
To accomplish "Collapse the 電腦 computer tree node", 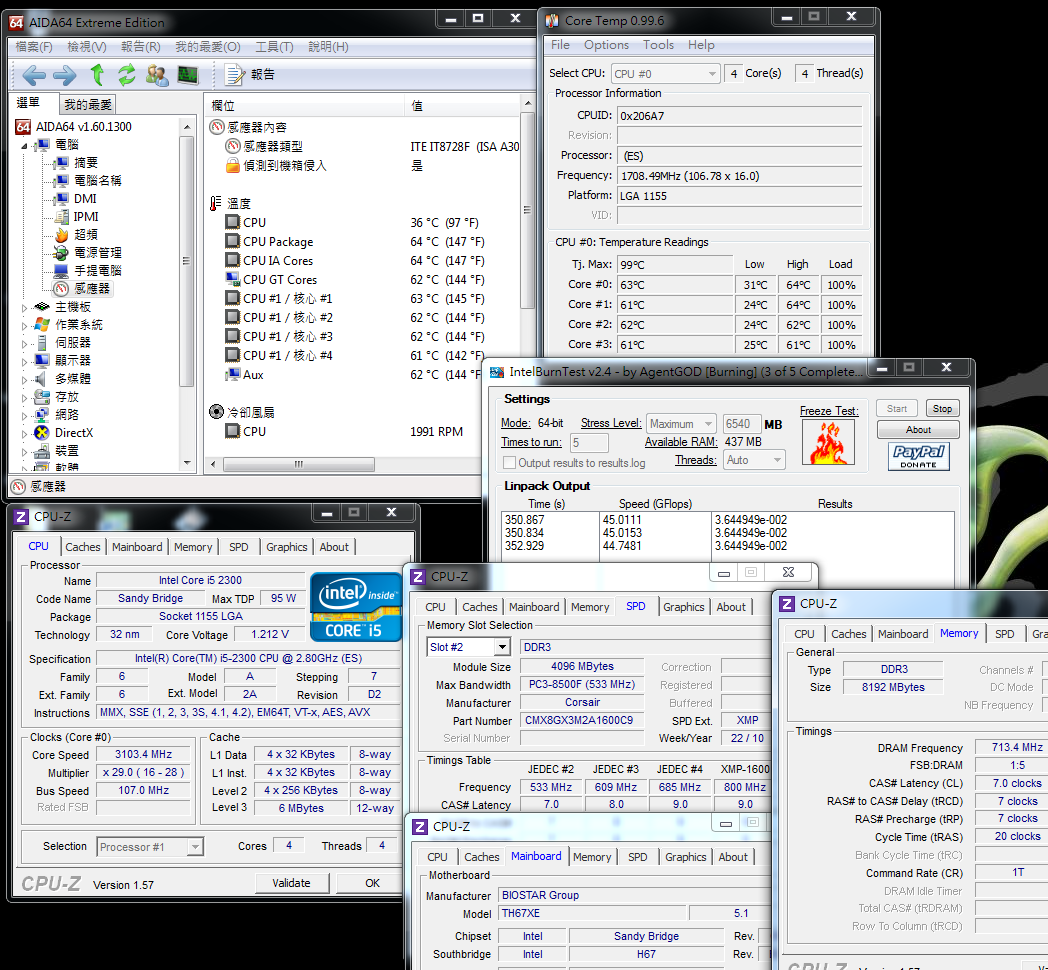I will (24, 145).
